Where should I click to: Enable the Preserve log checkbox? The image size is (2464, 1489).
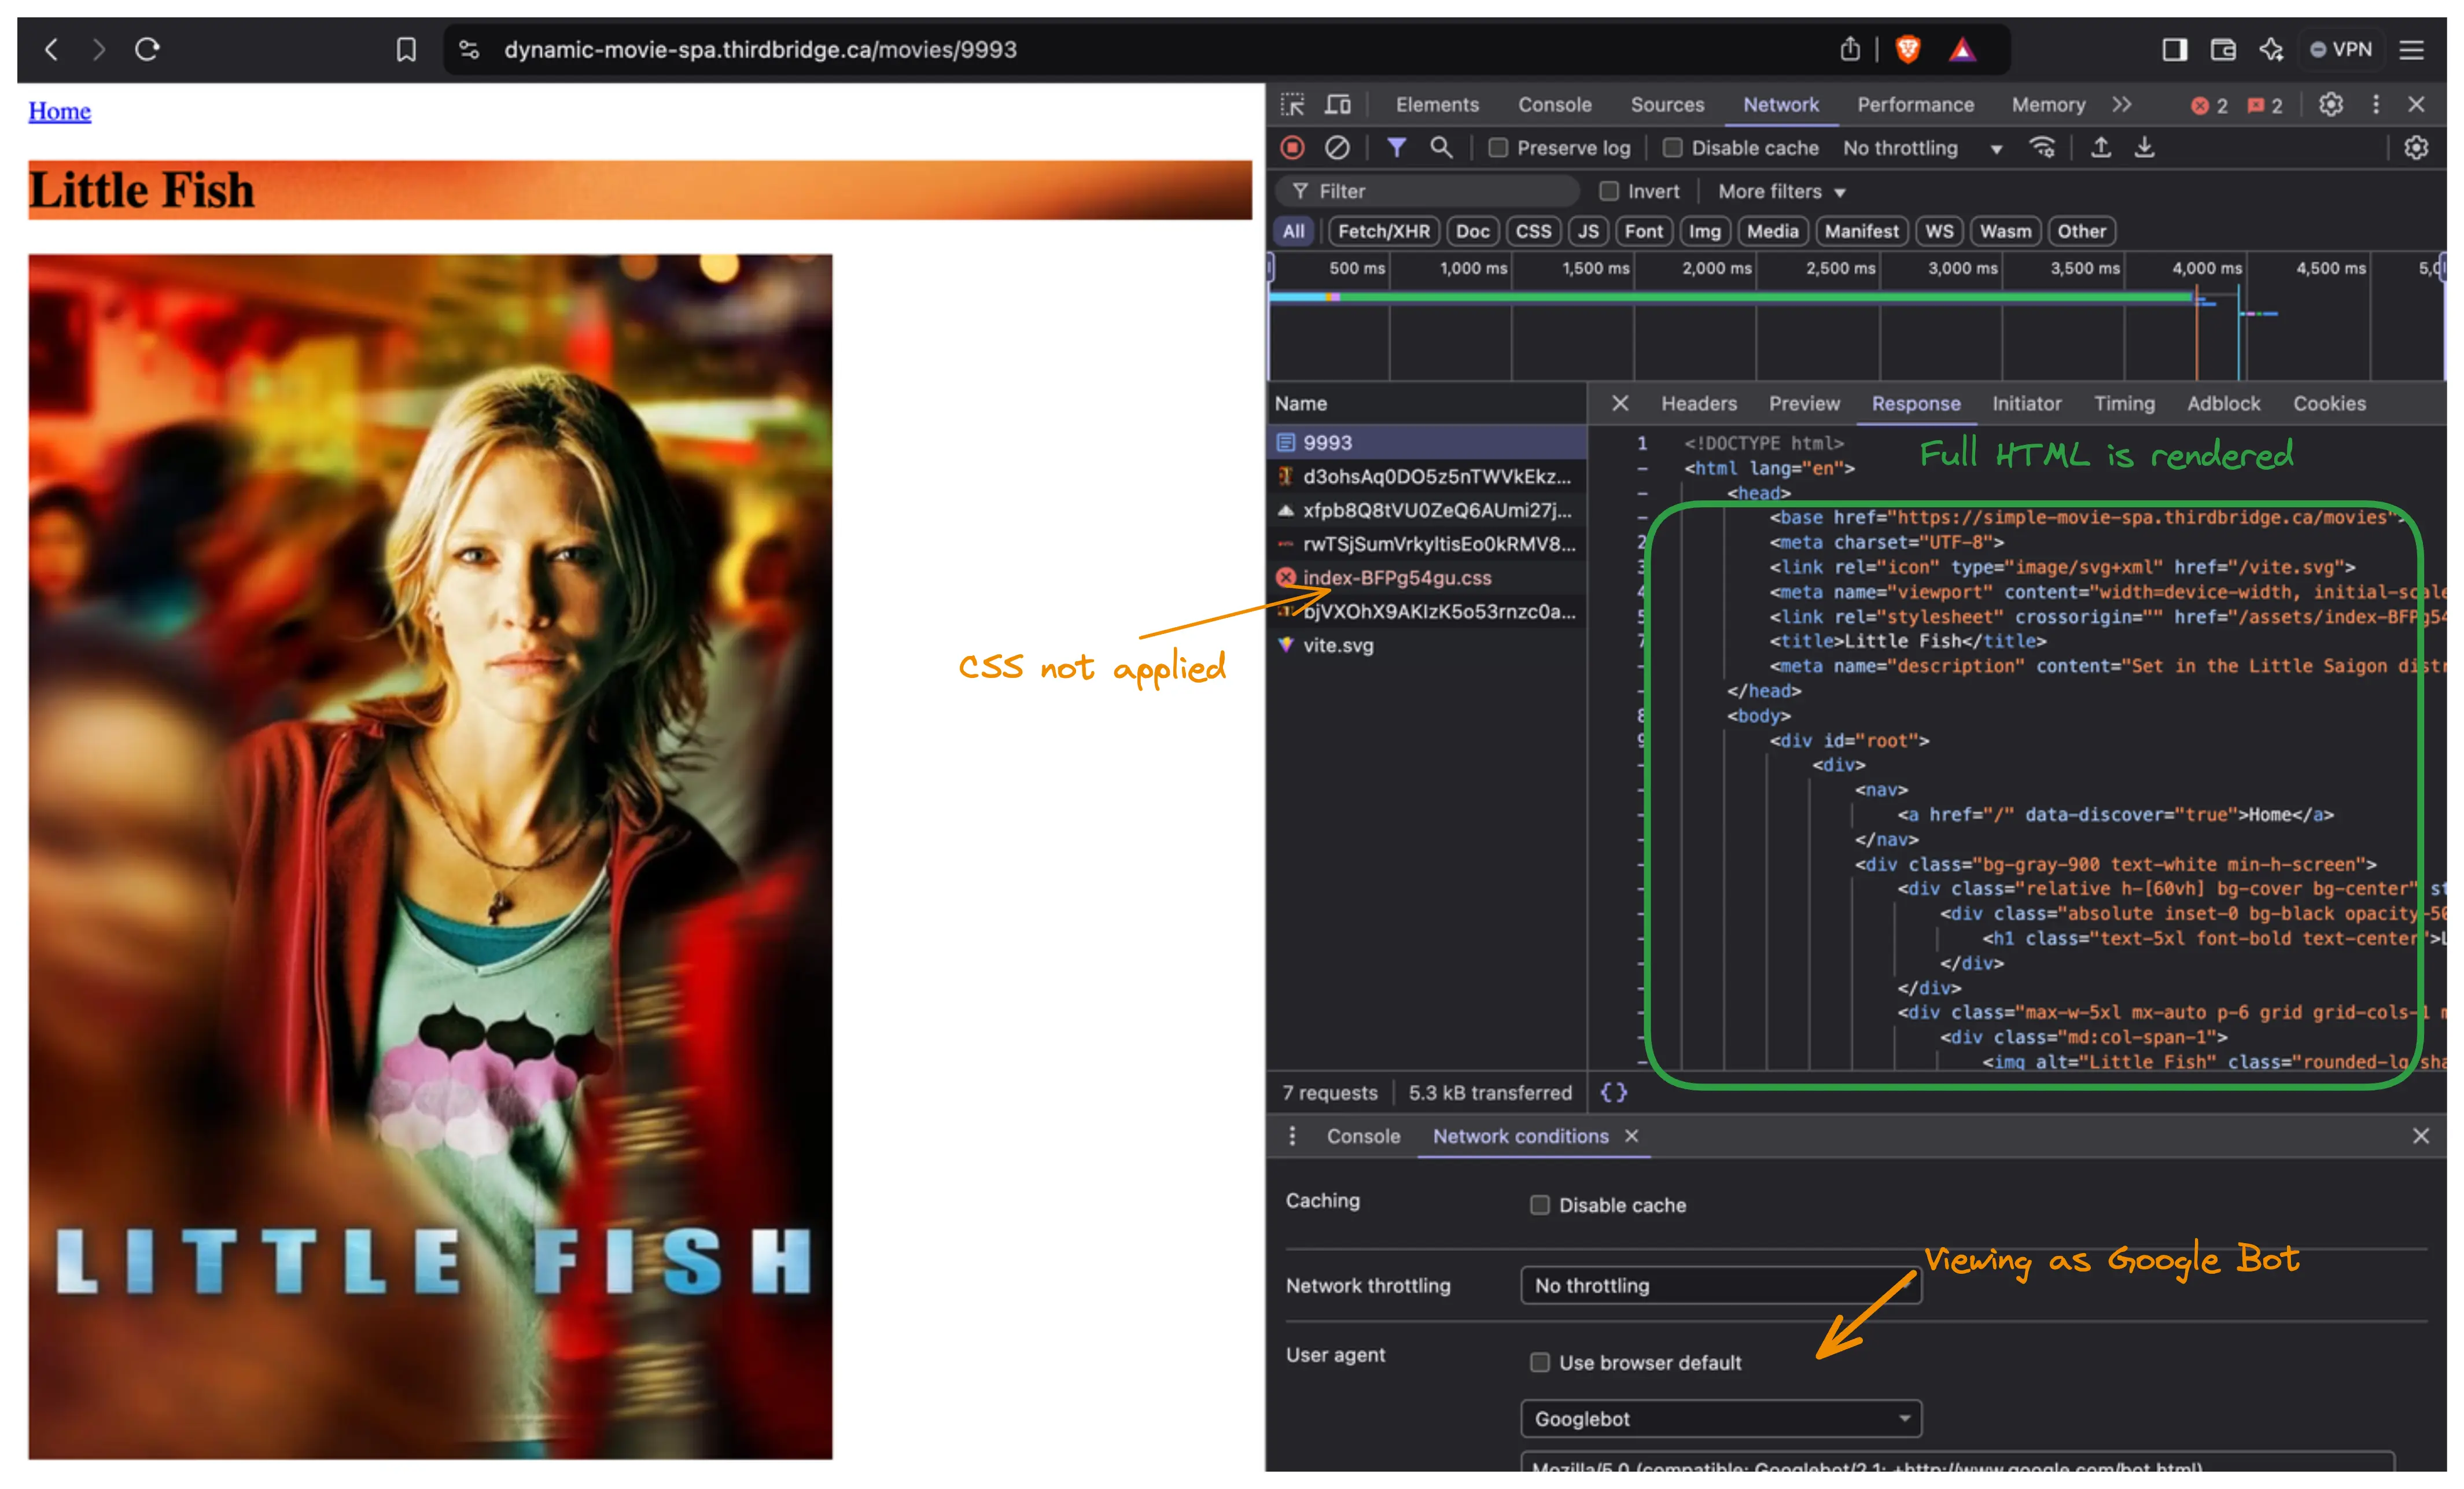click(x=1498, y=148)
